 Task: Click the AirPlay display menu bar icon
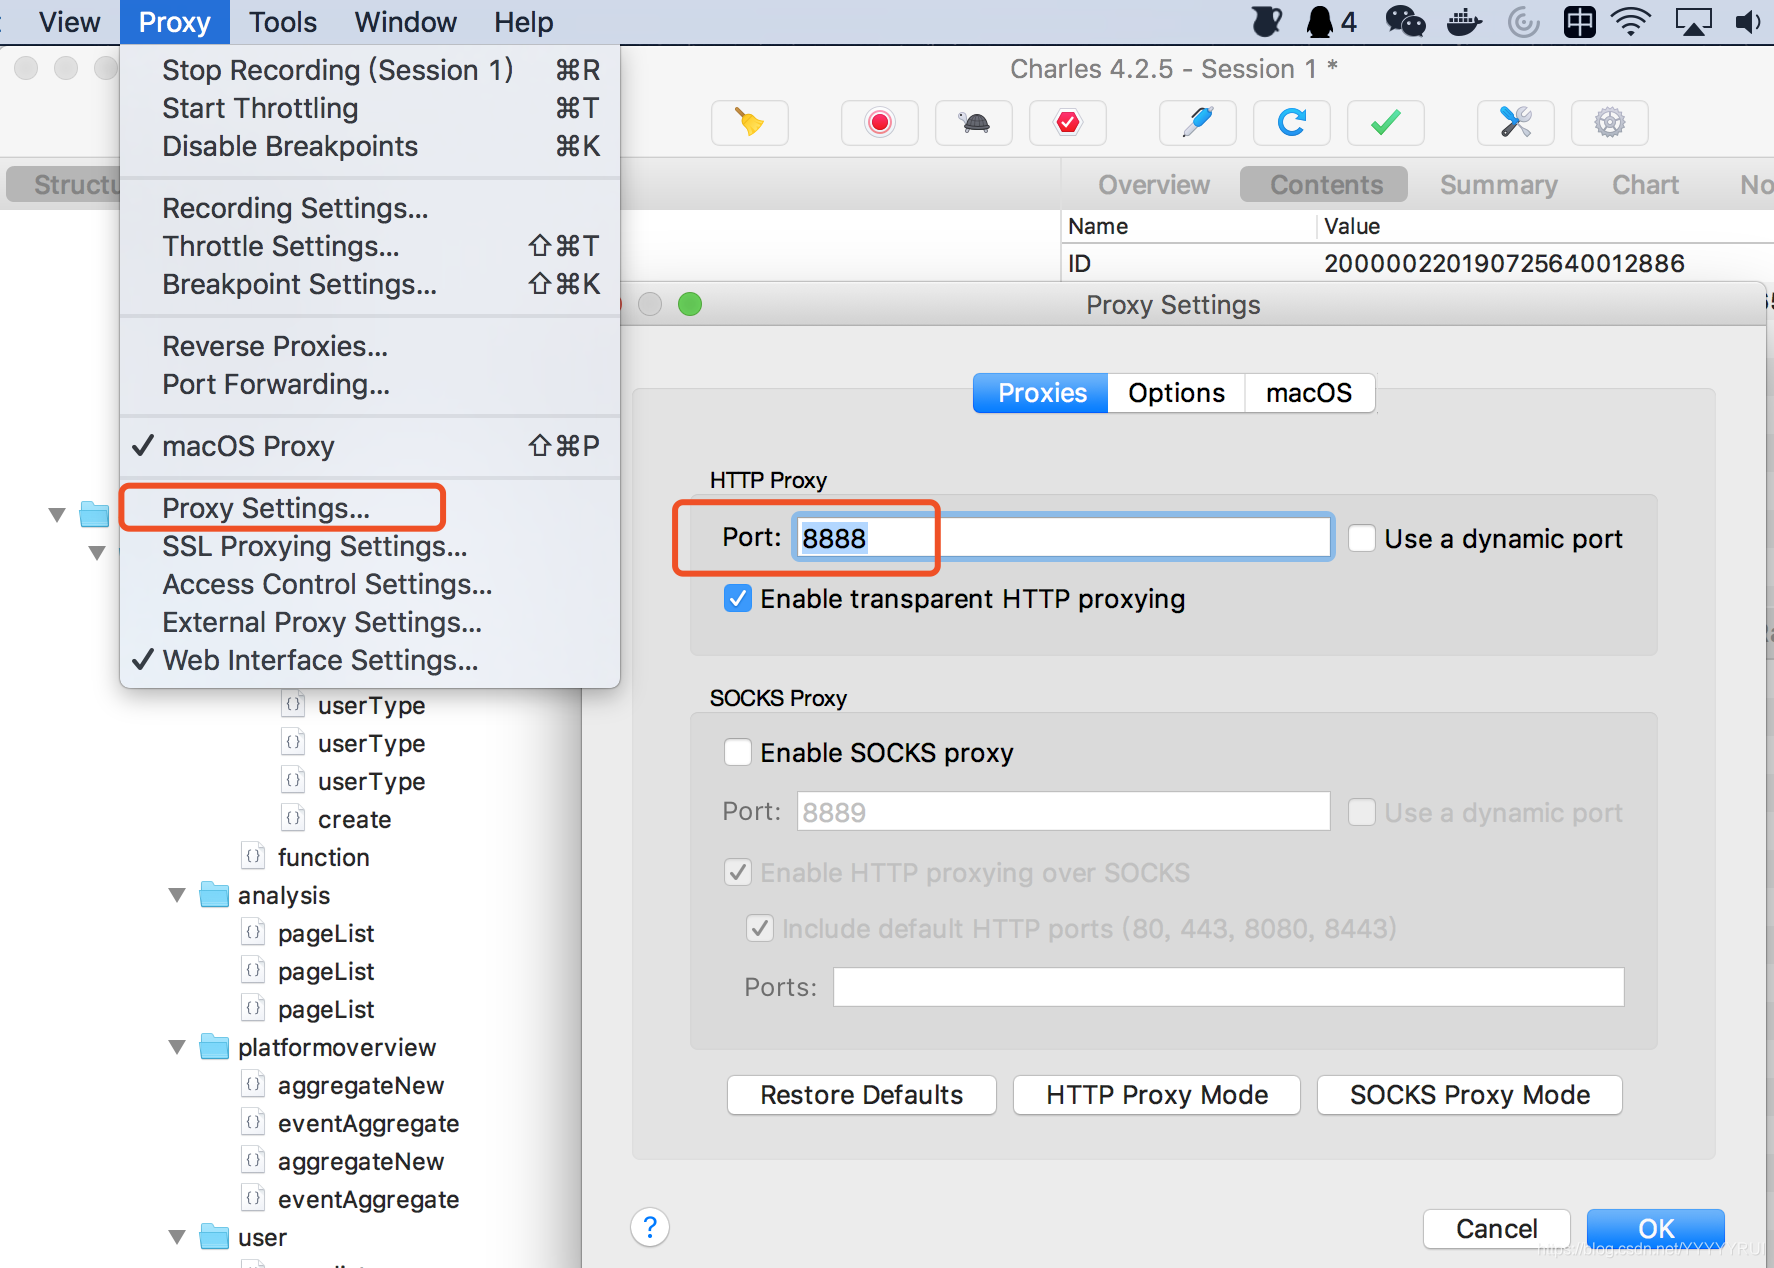1692,21
